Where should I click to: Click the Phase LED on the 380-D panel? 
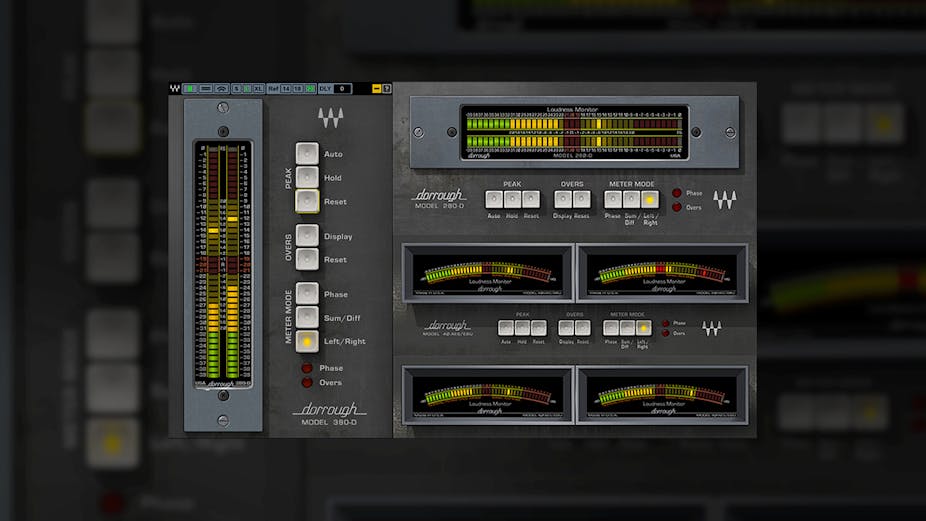point(306,368)
